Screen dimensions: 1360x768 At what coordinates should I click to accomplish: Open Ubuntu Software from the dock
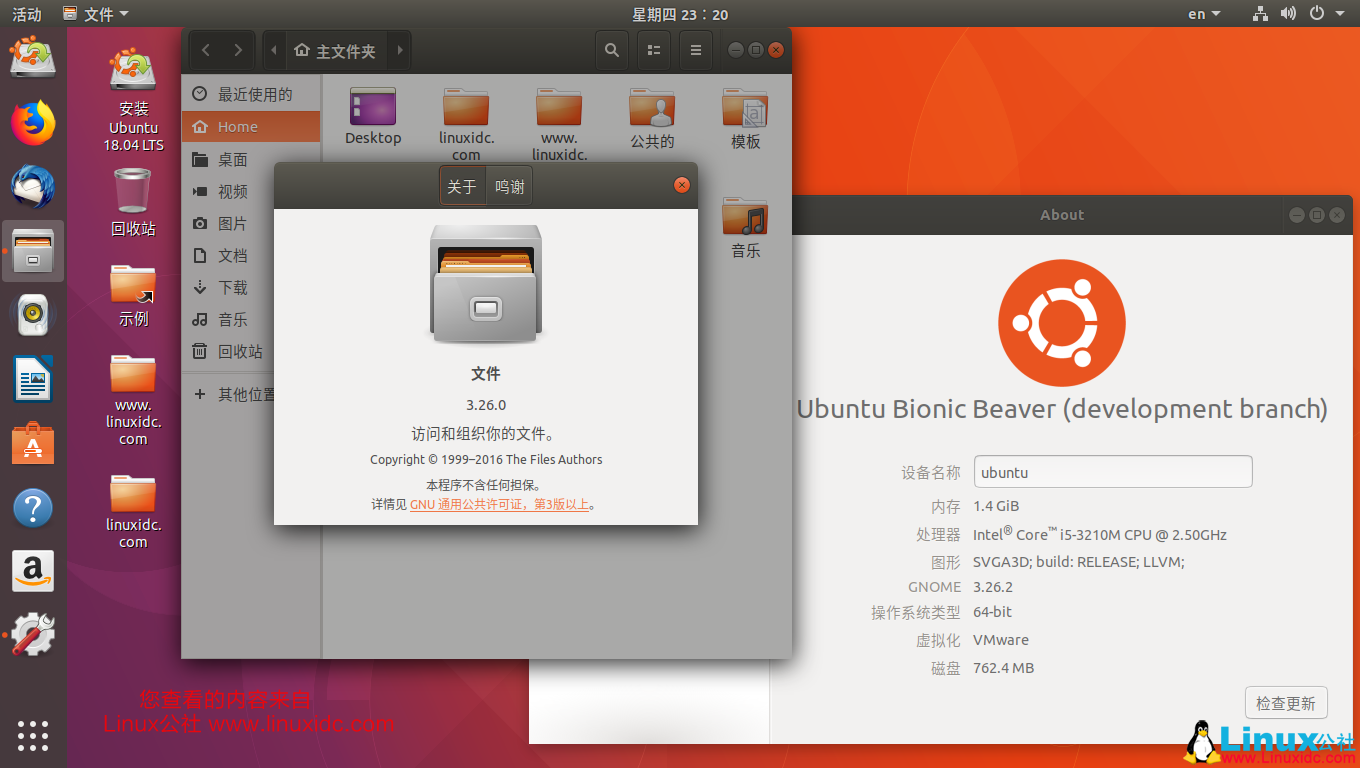[33, 443]
